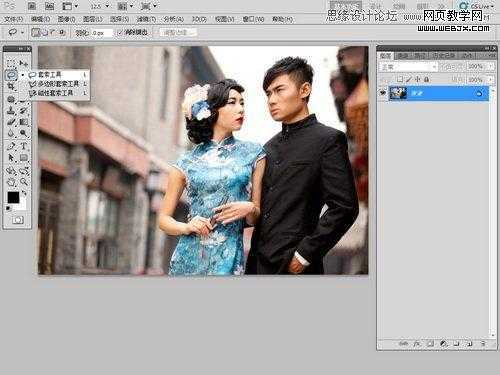Open the 文件(F) File menu
The height and width of the screenshot is (375, 500).
pos(13,19)
